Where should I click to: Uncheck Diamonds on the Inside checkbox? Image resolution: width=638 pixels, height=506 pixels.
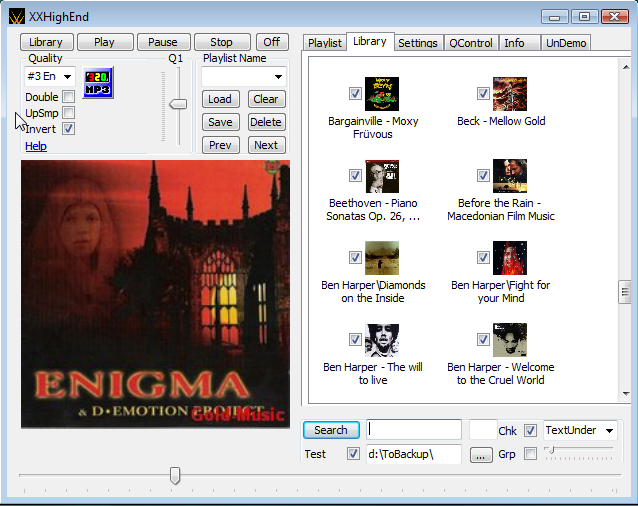(x=355, y=257)
